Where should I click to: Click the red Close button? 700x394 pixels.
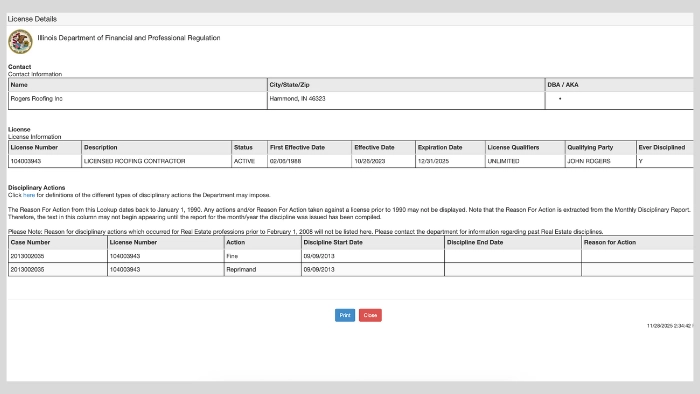pyautogui.click(x=370, y=315)
